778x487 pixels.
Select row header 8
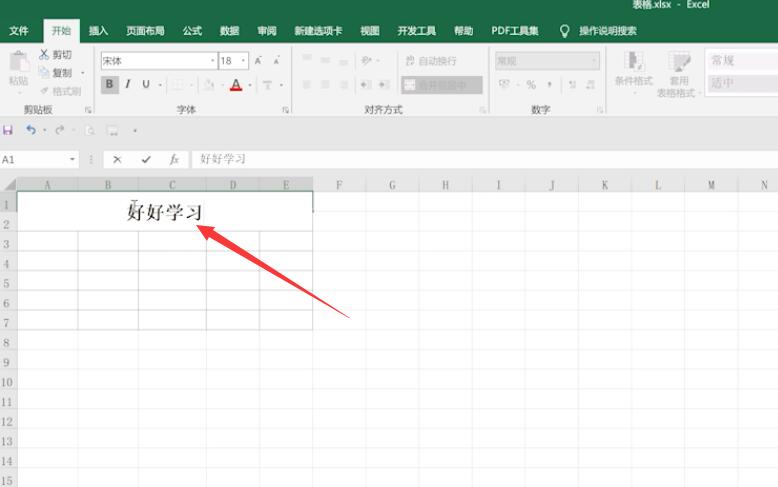[7, 343]
